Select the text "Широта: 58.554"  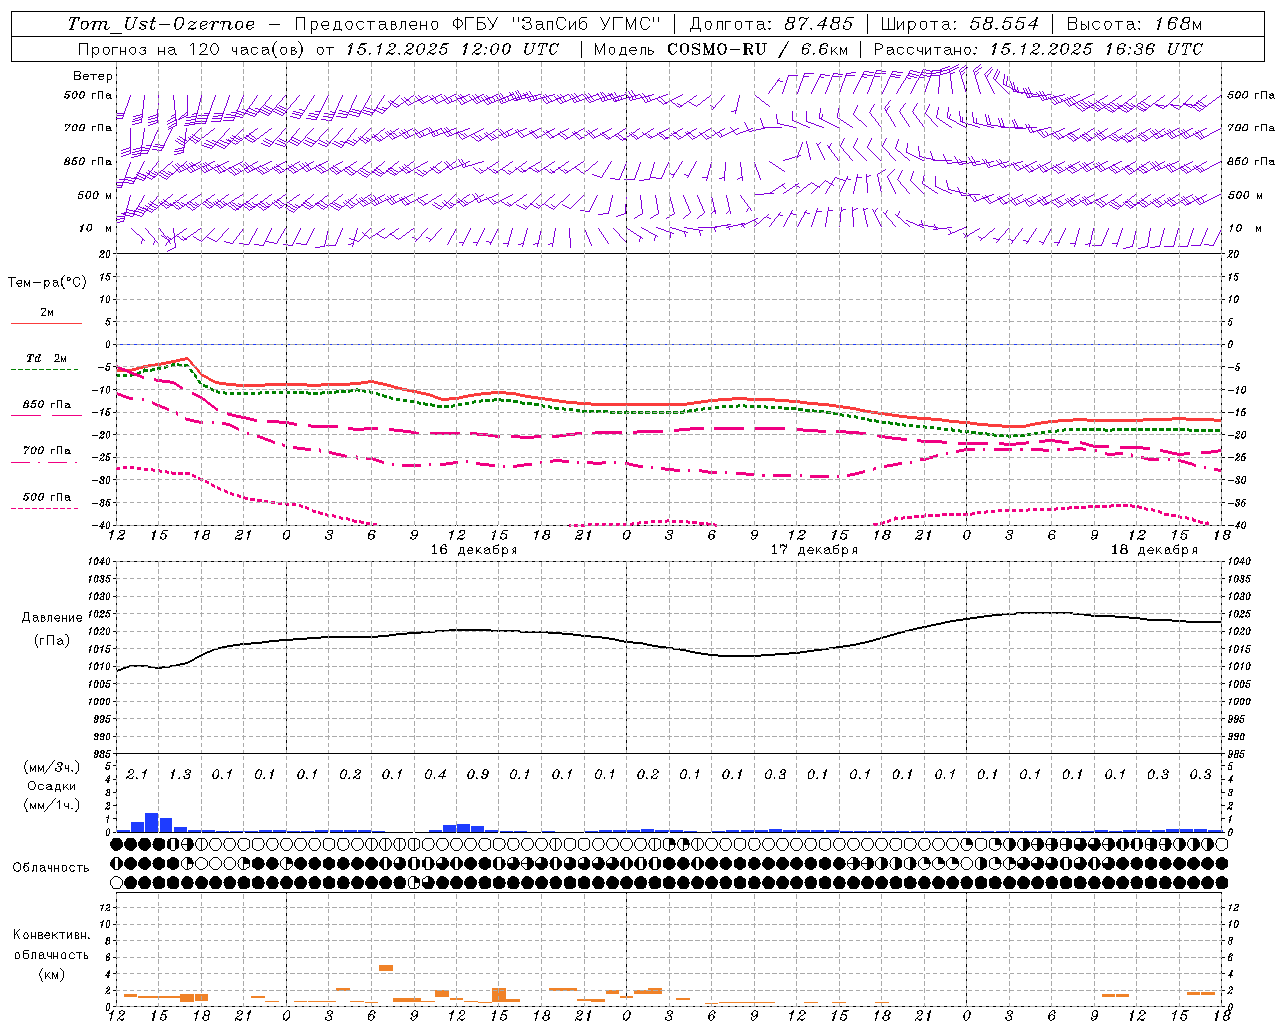(x=960, y=24)
